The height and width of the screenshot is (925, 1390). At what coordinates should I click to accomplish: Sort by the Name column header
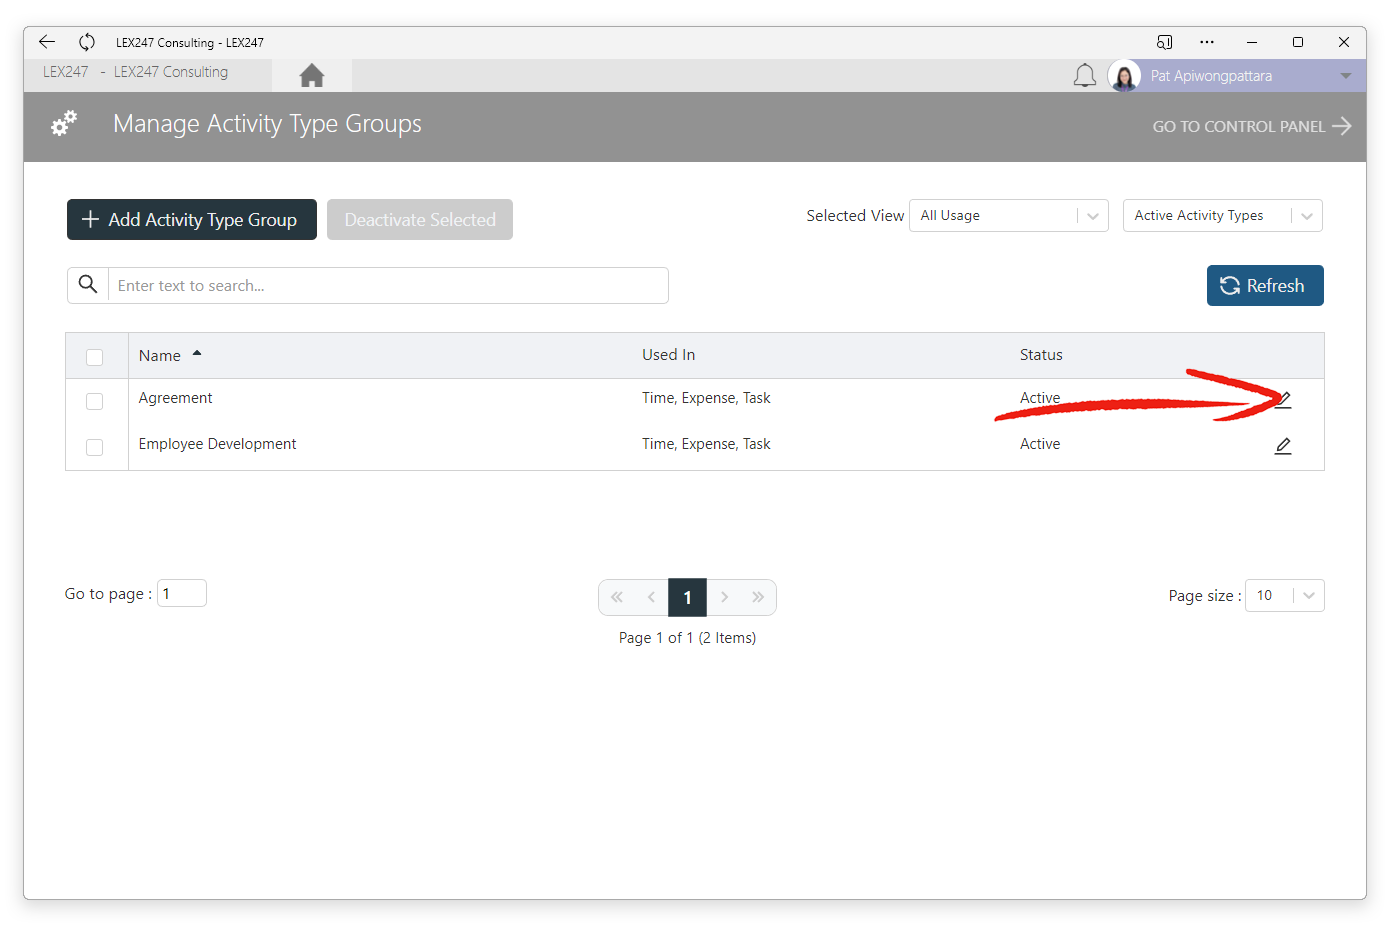(160, 356)
